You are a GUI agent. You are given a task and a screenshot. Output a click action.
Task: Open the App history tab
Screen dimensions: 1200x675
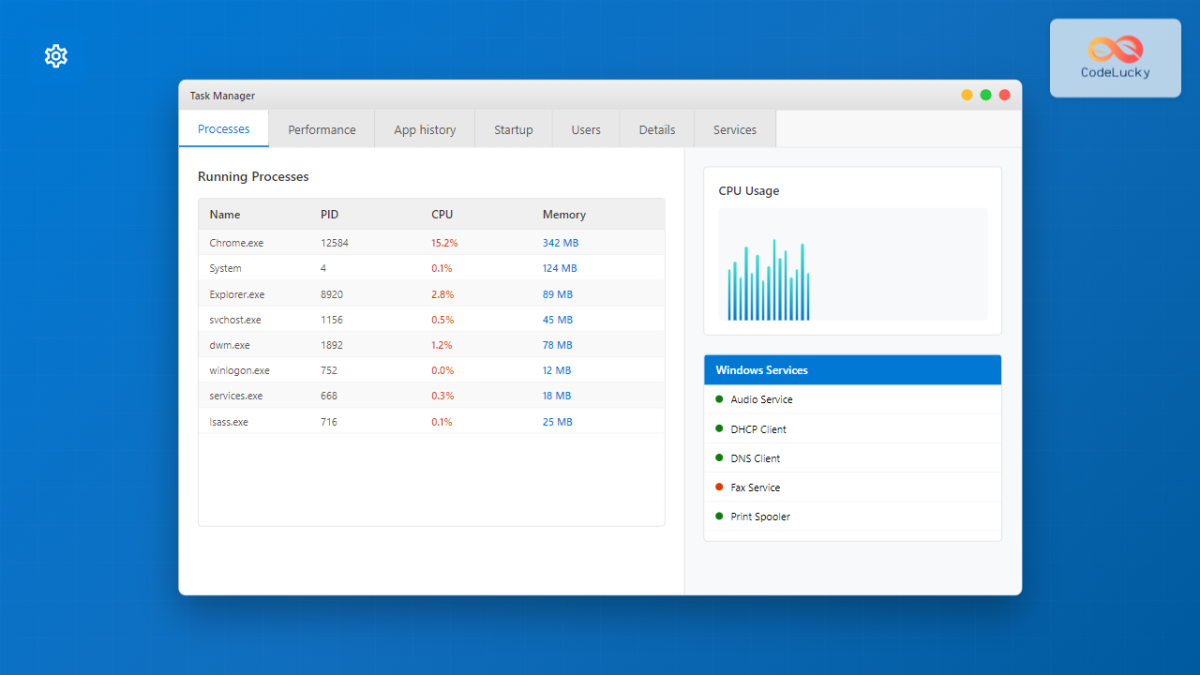pos(425,130)
